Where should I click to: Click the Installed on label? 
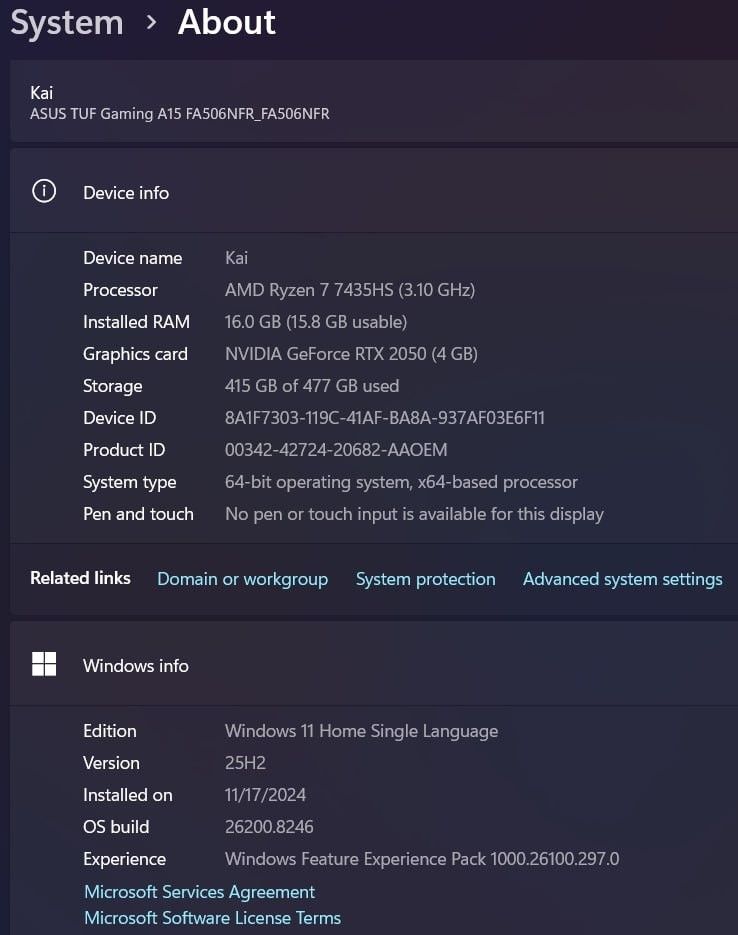pos(128,795)
